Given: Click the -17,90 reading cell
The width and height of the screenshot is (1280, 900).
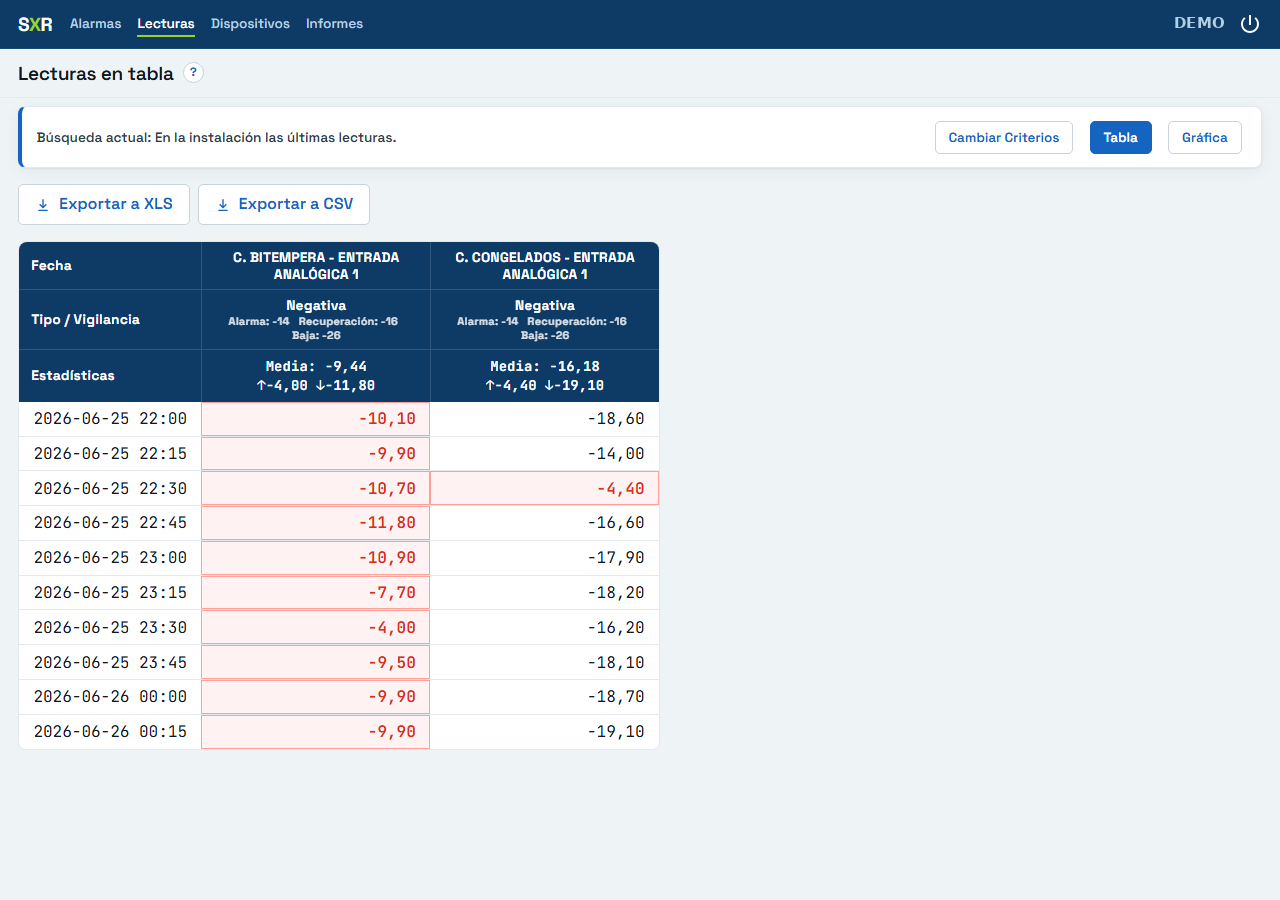Looking at the screenshot, I should pos(545,558).
